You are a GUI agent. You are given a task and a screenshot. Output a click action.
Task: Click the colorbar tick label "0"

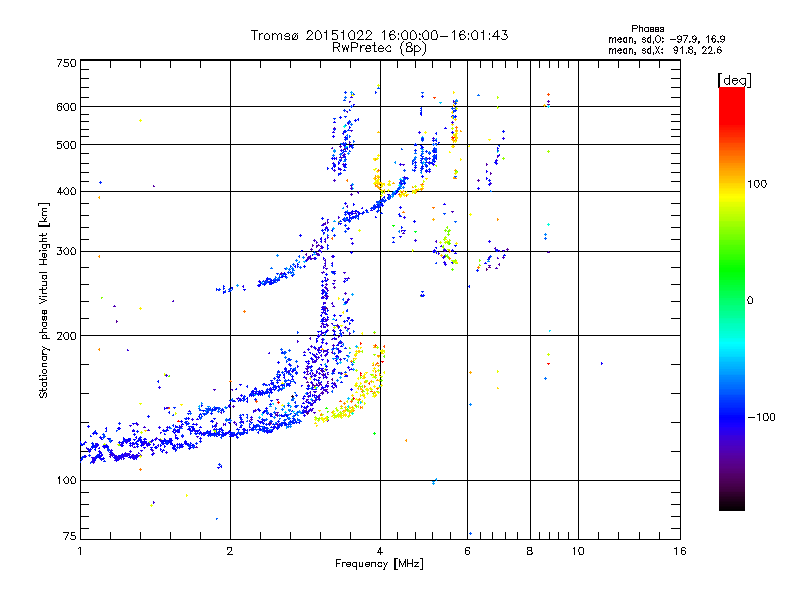750,301
